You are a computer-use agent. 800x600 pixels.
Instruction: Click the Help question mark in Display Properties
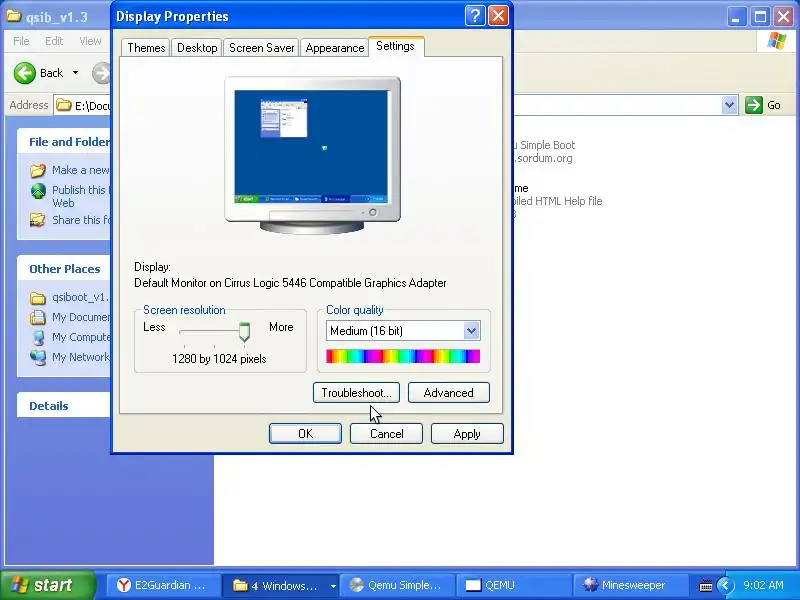coord(474,16)
